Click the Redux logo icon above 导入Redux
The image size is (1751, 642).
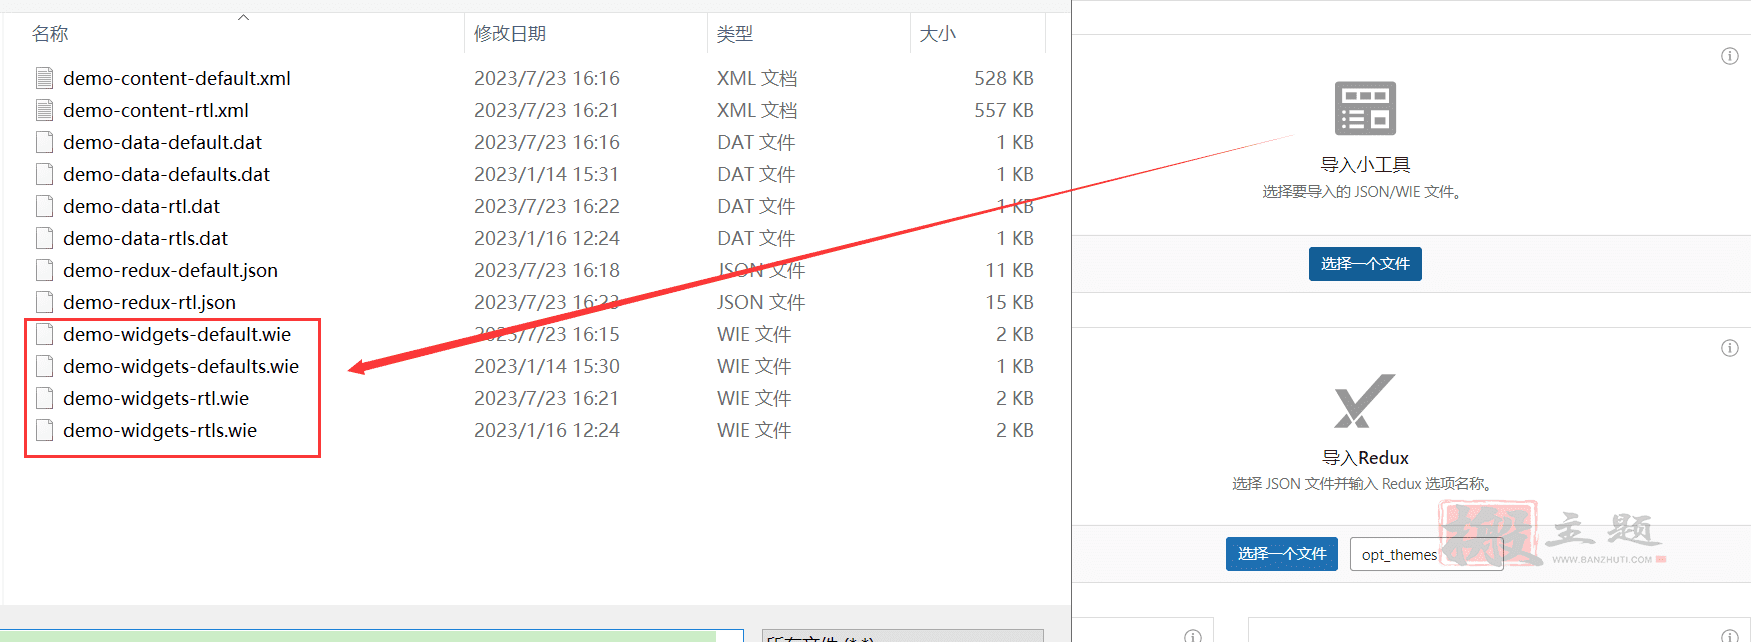(1364, 400)
